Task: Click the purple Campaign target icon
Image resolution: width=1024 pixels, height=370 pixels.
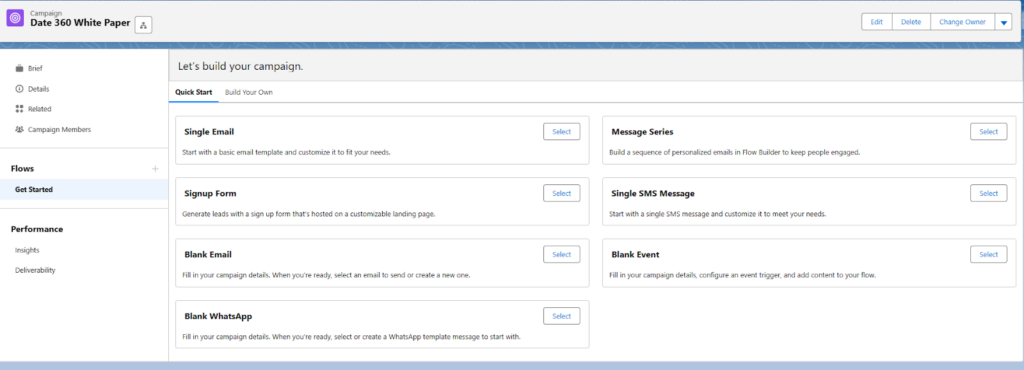Action: (15, 18)
